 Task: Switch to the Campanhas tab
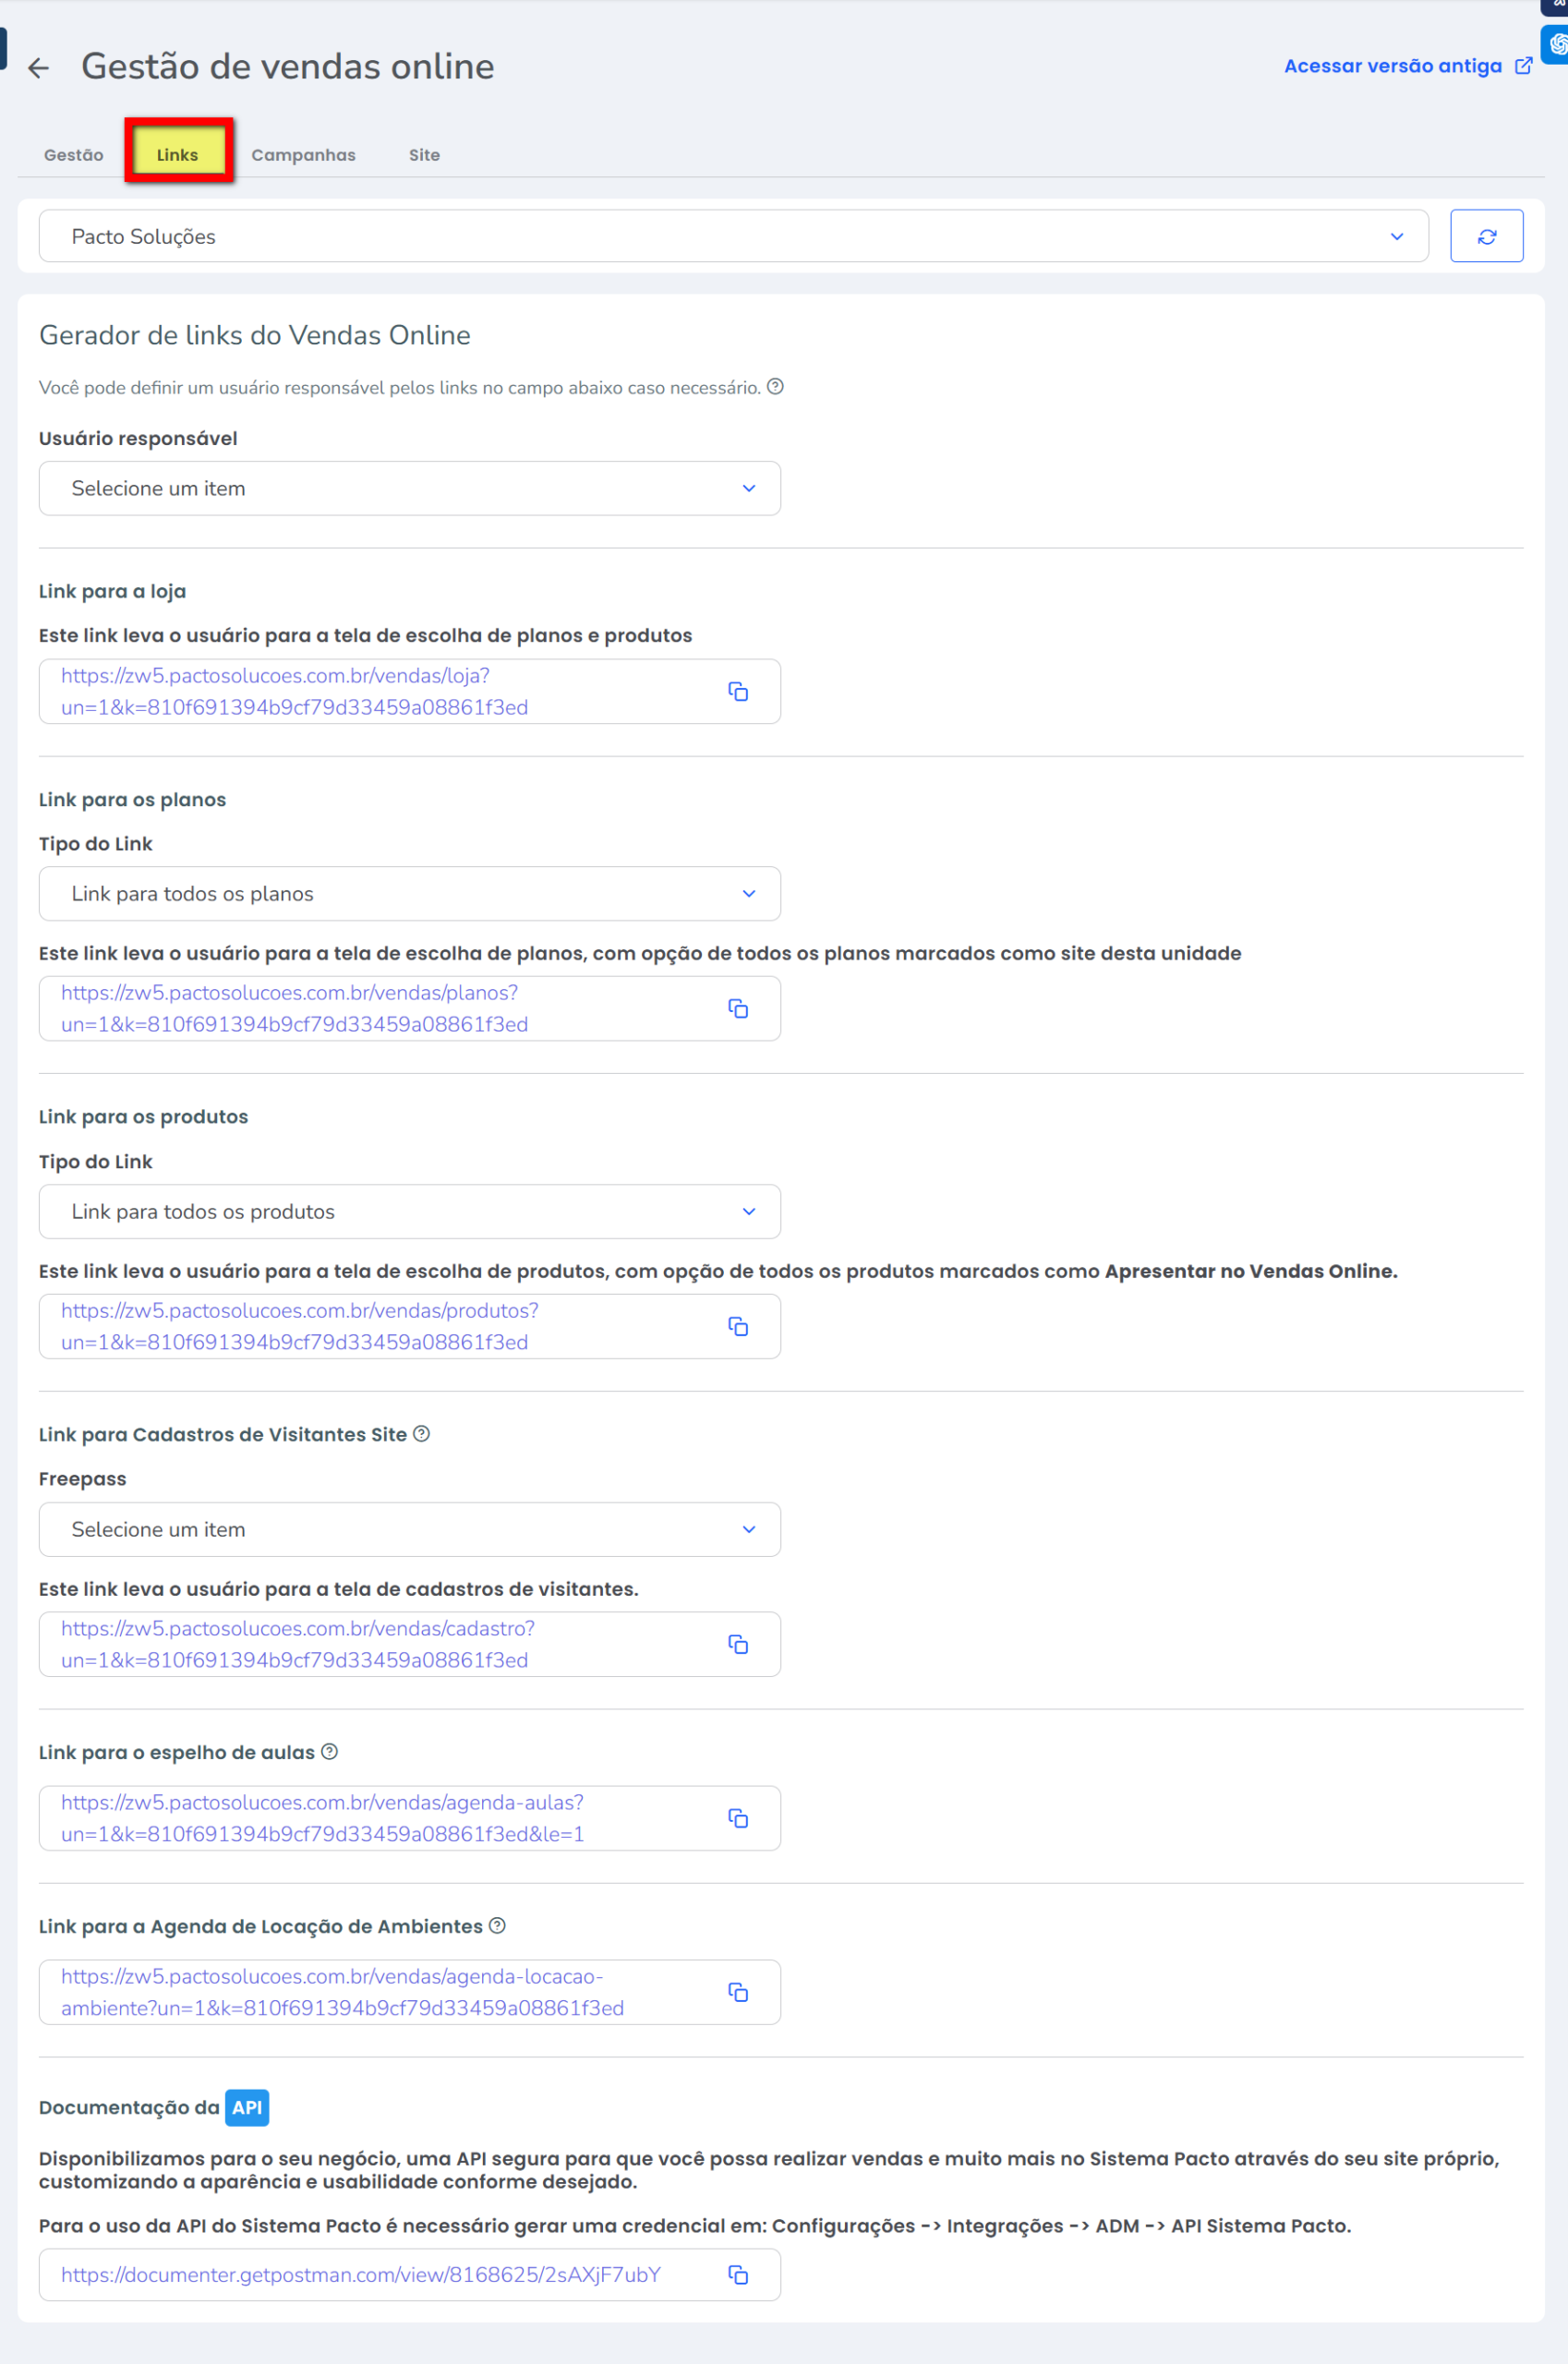pos(303,155)
